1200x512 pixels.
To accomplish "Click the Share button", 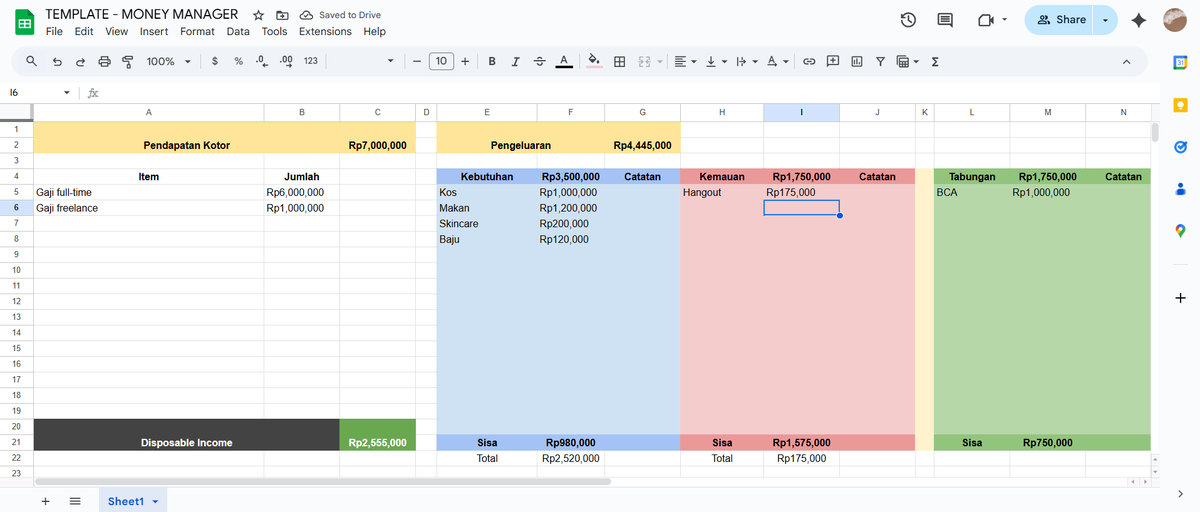I will [1061, 20].
